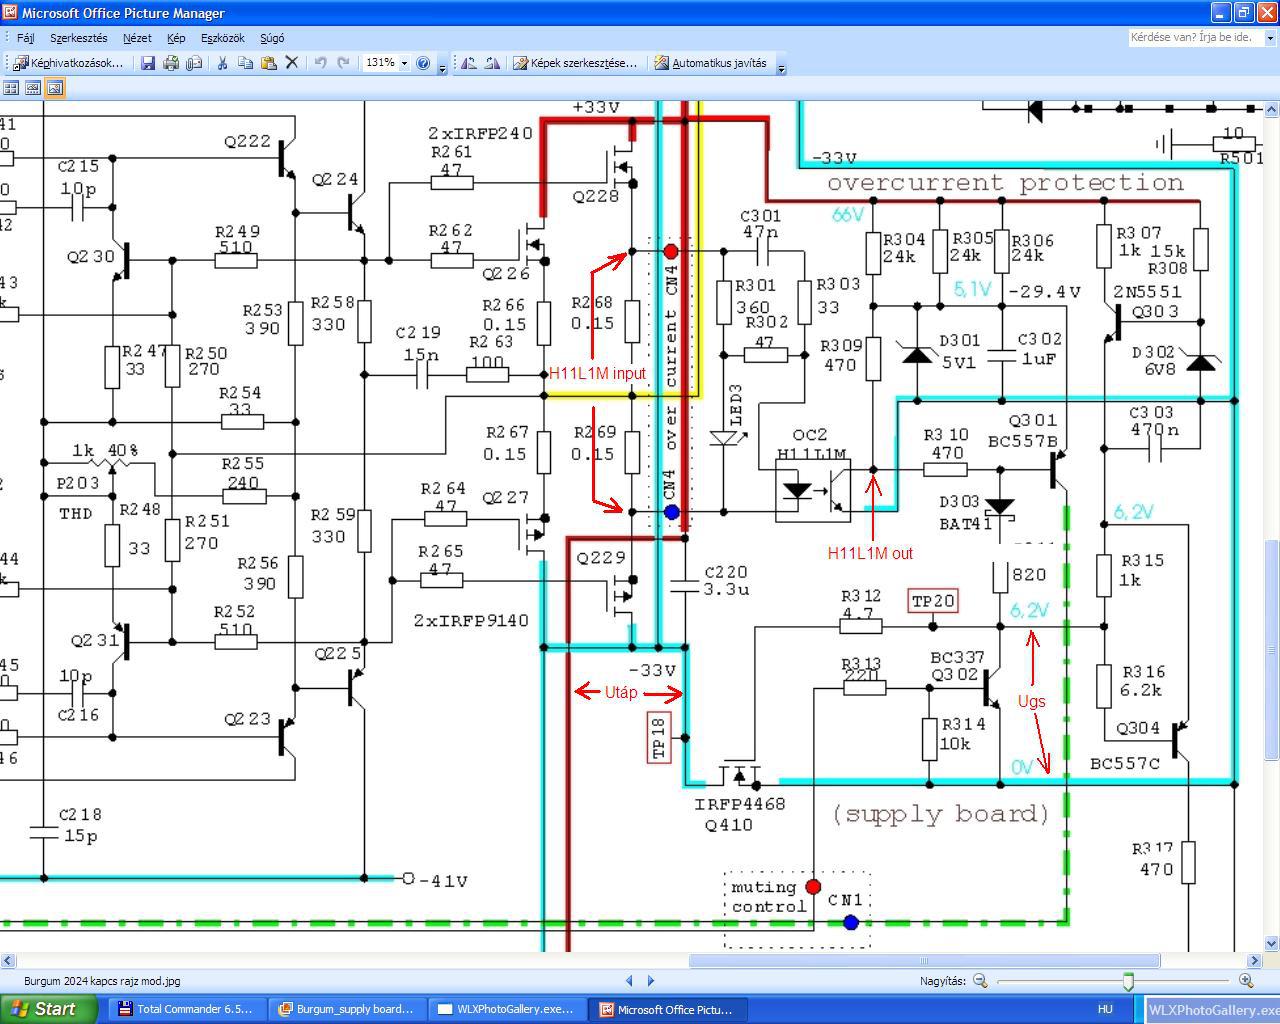Open the Kép menu
Screen dimensions: 1280x1024
[176, 38]
